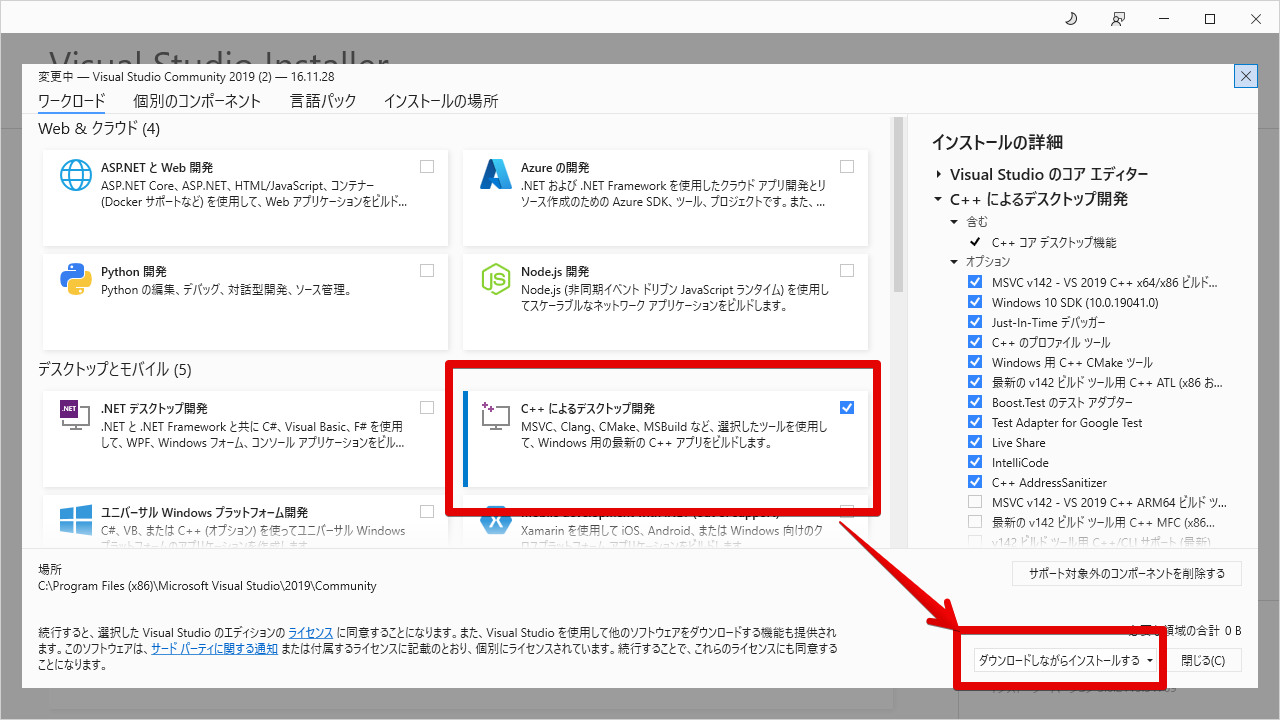
Task: Check the Python 開発 workload checkbox
Action: [427, 271]
